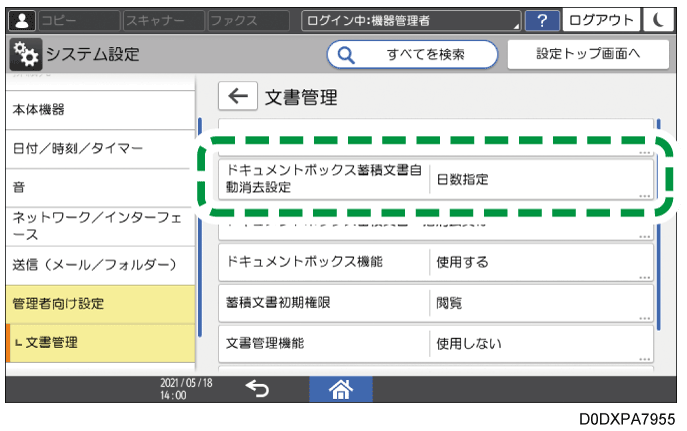The height and width of the screenshot is (431, 687).
Task: Open the help question mark icon
Action: pyautogui.click(x=542, y=20)
